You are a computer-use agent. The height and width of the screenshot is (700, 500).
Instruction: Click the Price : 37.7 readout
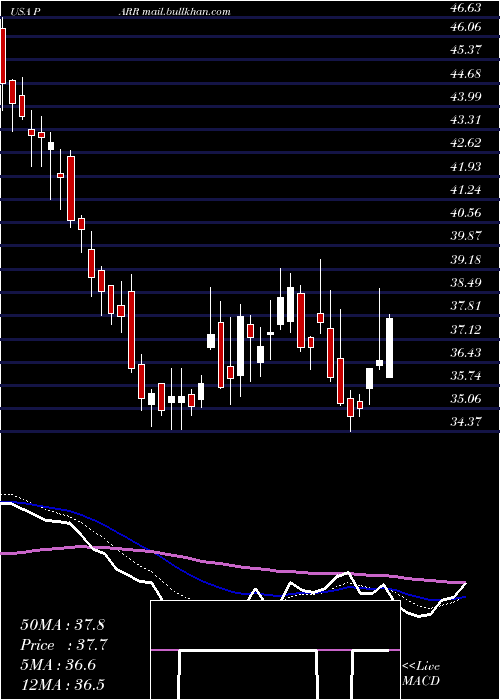pos(63,645)
